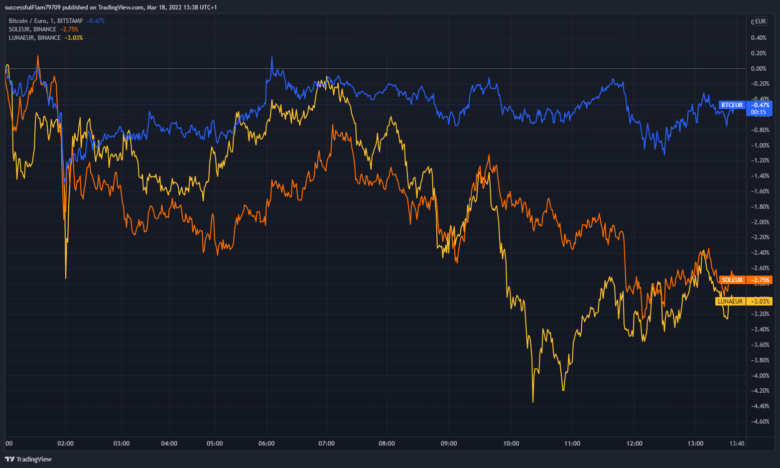Click the 13:00 time axis label

695,444
